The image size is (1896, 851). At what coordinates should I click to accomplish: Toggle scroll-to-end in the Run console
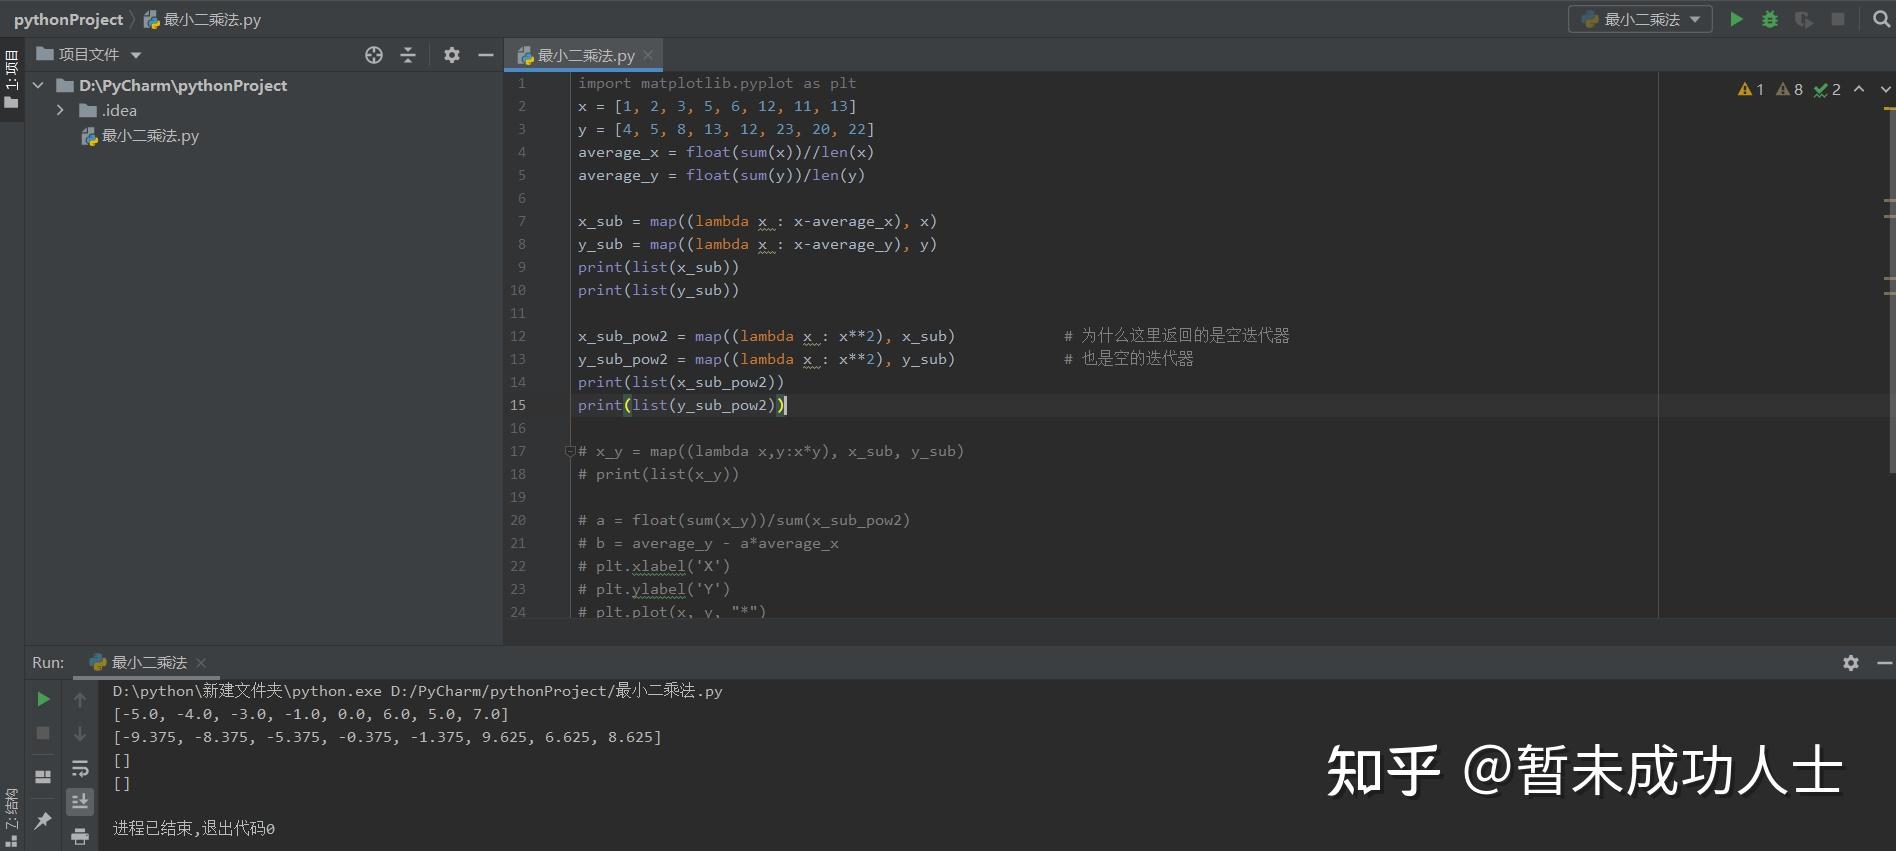point(80,802)
